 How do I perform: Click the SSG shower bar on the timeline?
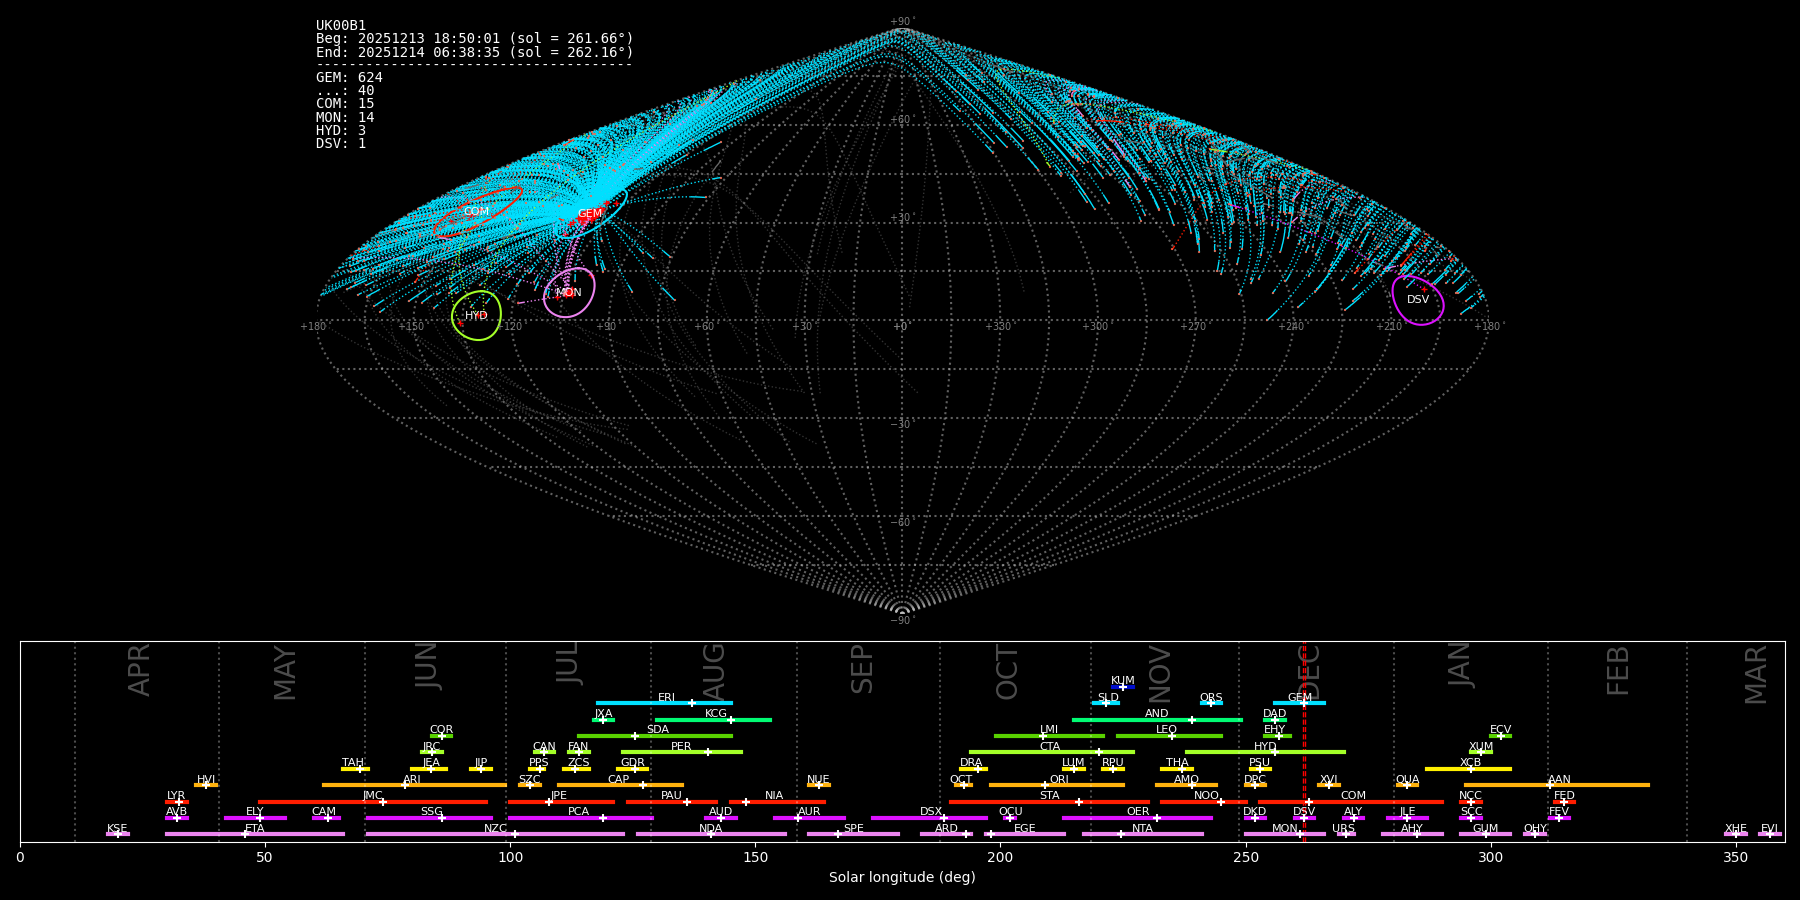pos(429,818)
